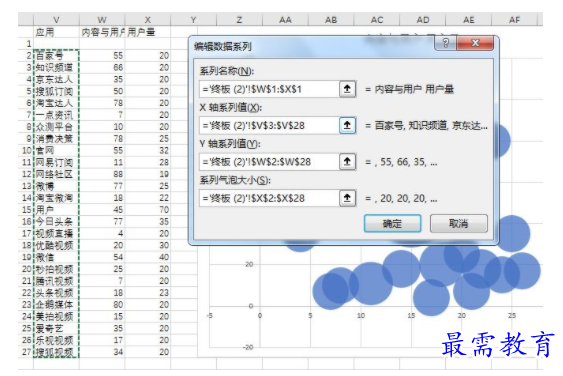Select the cell 官网
563x376 pixels.
click(56, 150)
